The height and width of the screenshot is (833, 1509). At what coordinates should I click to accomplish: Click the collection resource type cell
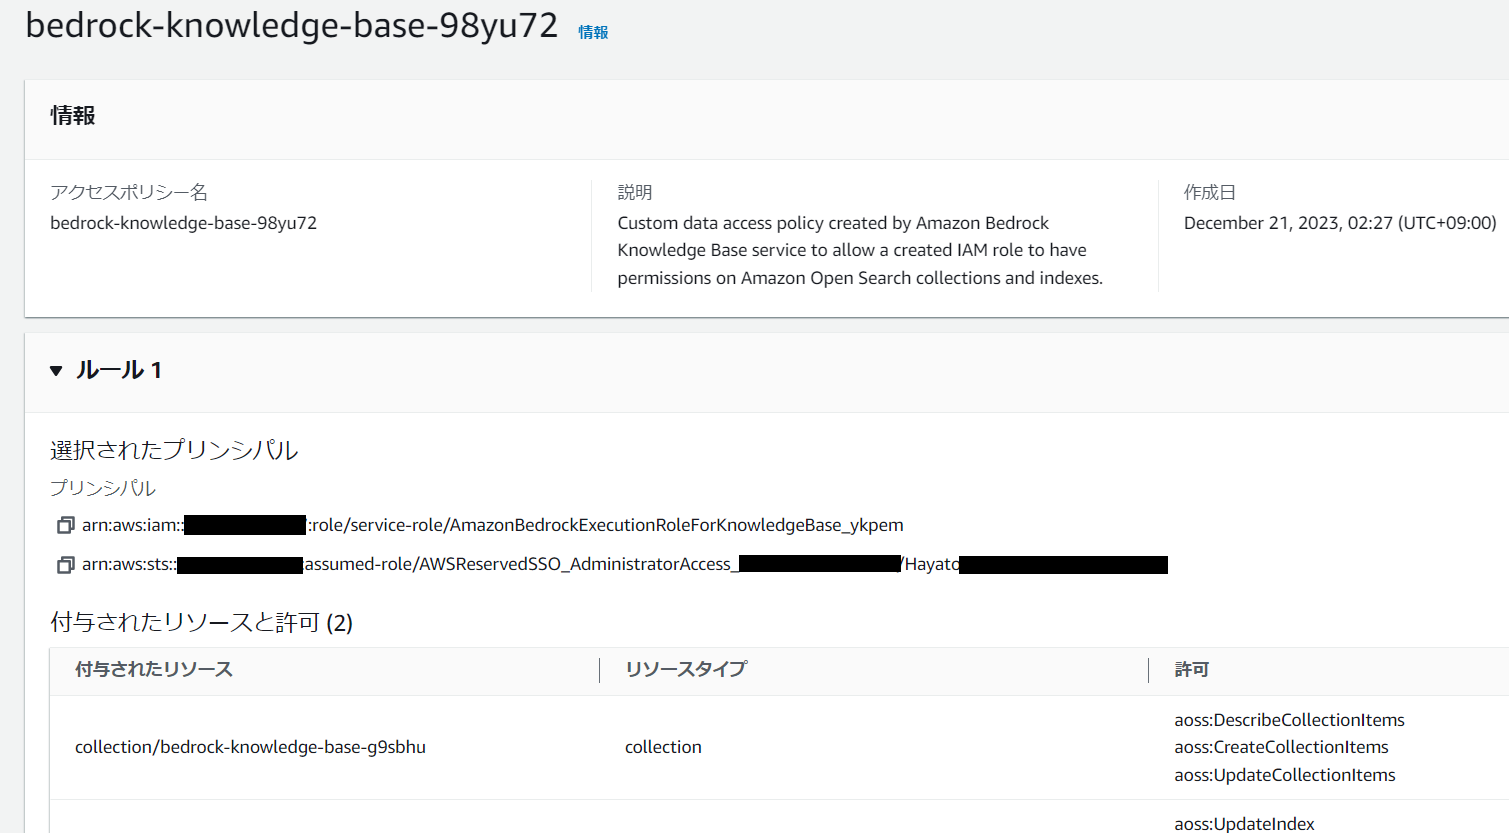(663, 746)
